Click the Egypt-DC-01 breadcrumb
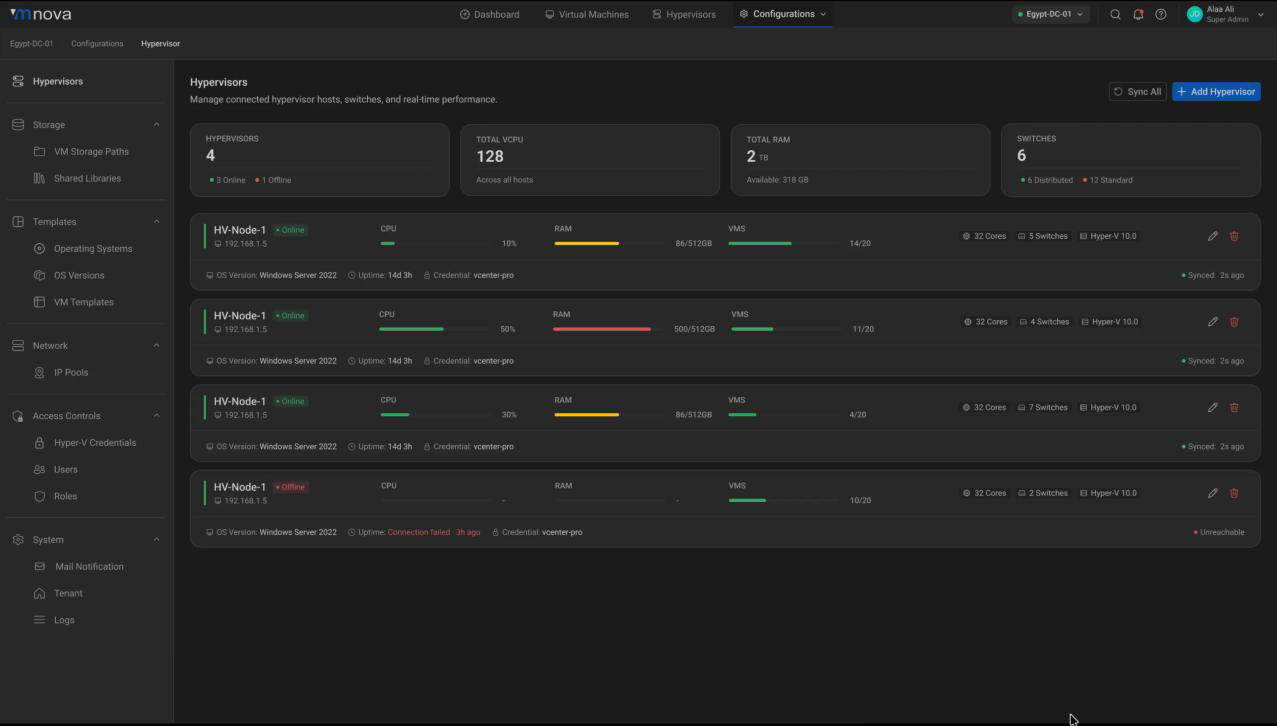The image size is (1277, 726). pyautogui.click(x=32, y=44)
